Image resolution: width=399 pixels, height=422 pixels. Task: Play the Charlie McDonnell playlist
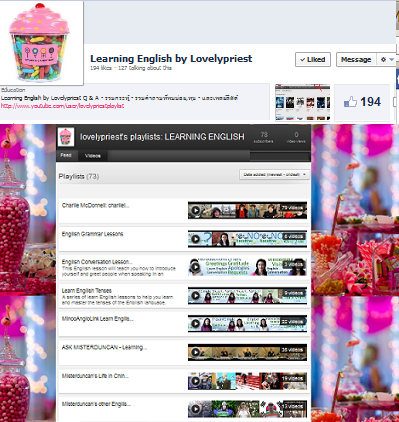click(196, 210)
